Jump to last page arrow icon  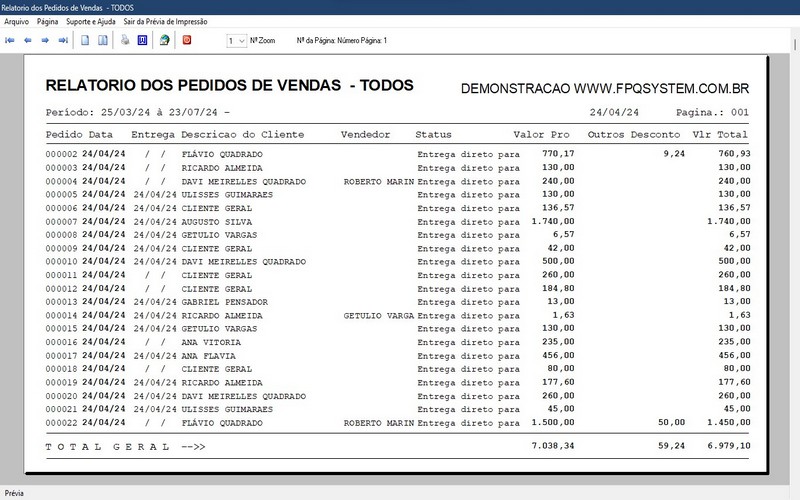pyautogui.click(x=63, y=40)
